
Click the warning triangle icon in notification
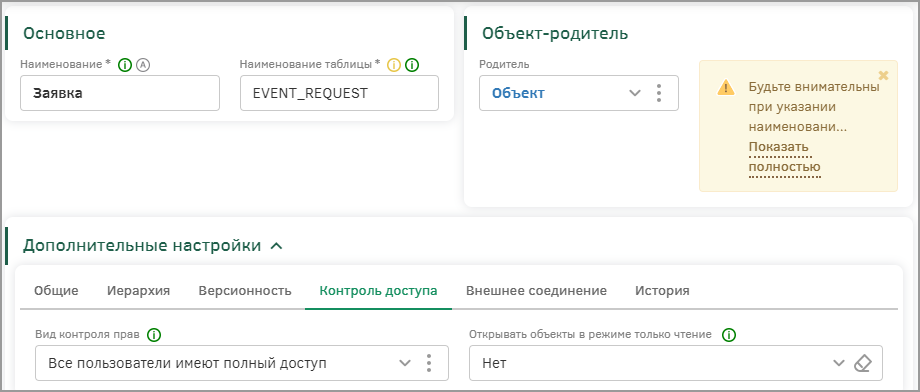tap(726, 88)
